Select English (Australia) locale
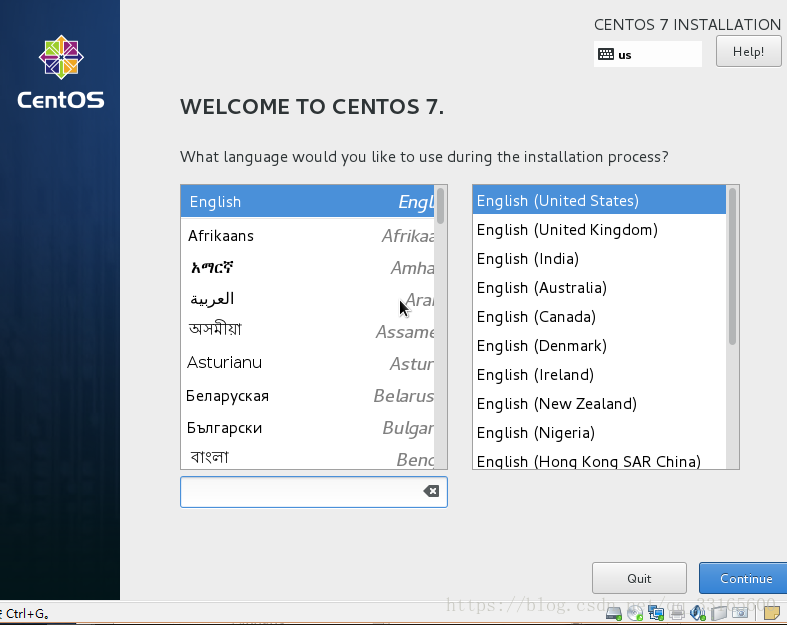Image resolution: width=787 pixels, height=625 pixels. (599, 288)
